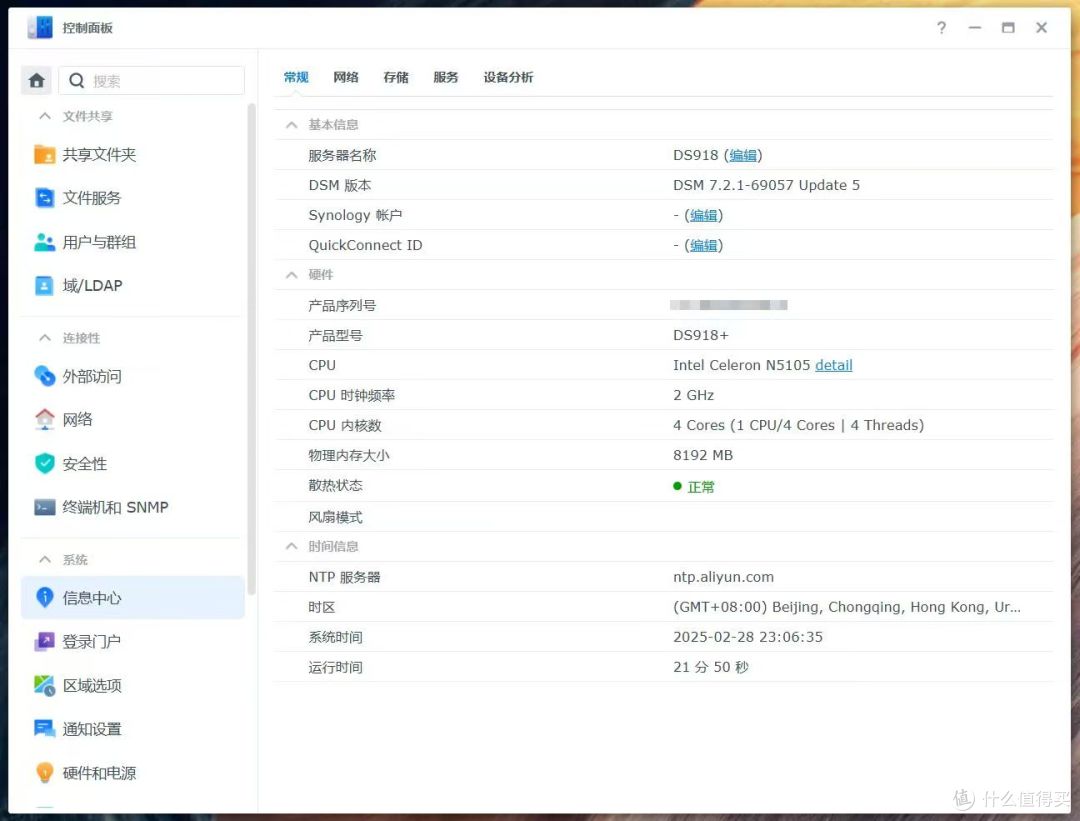Select 信息中心 in the sidebar
1080x821 pixels.
click(133, 597)
